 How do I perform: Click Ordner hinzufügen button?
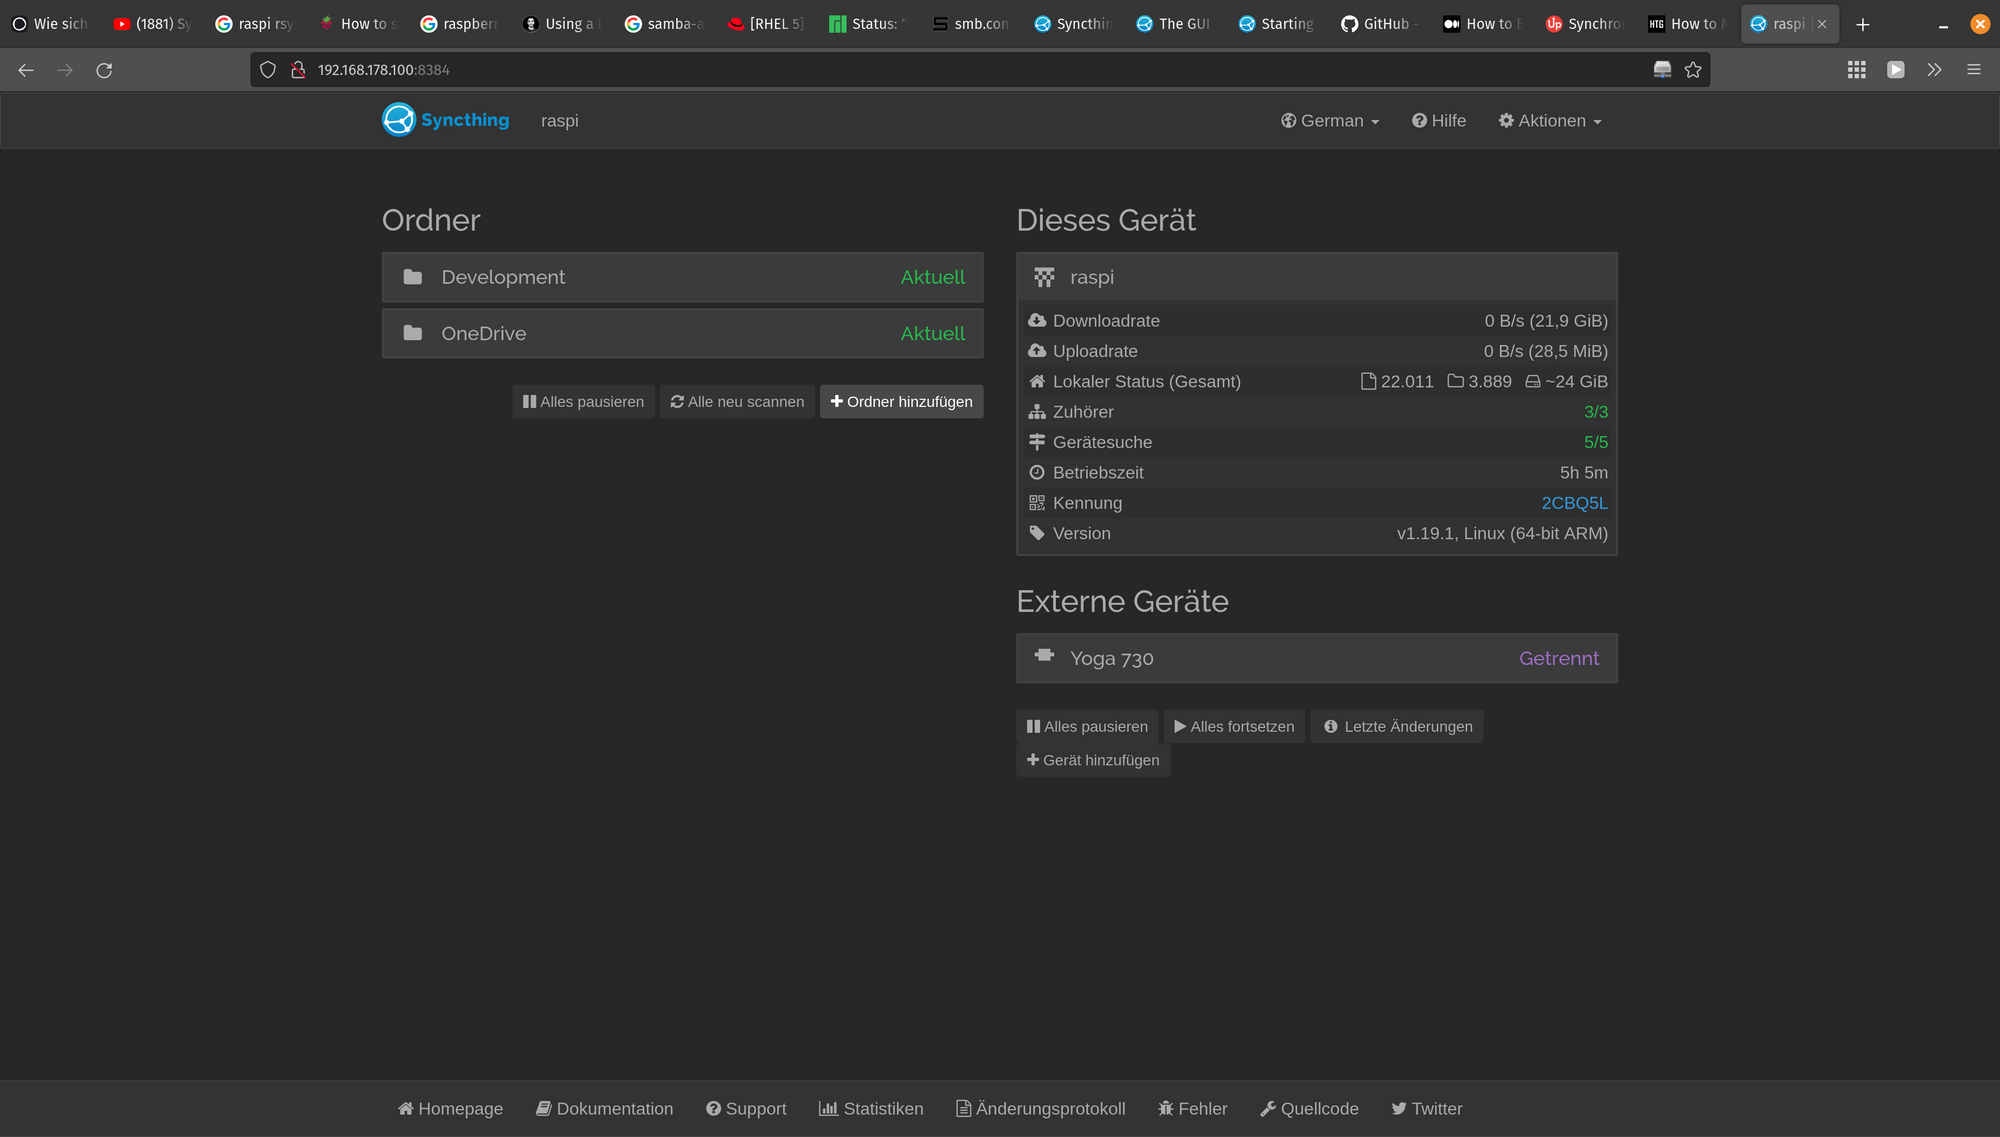click(901, 402)
